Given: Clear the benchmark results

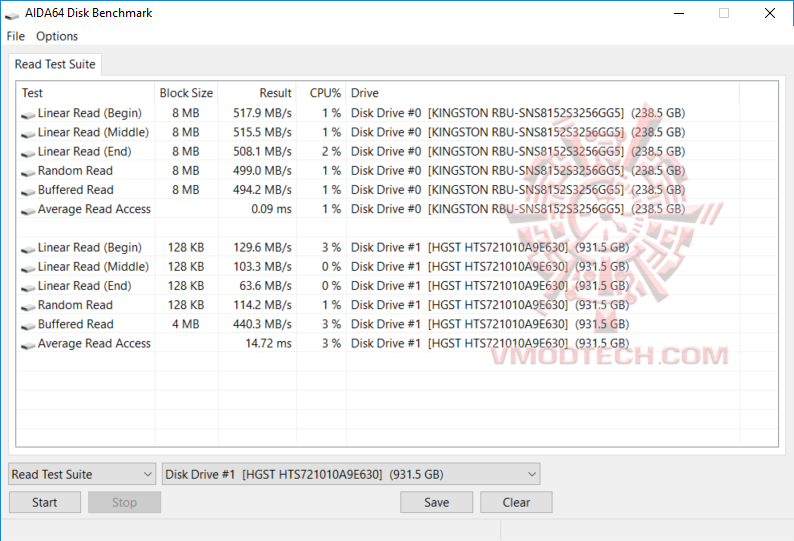Looking at the screenshot, I should coord(516,503).
